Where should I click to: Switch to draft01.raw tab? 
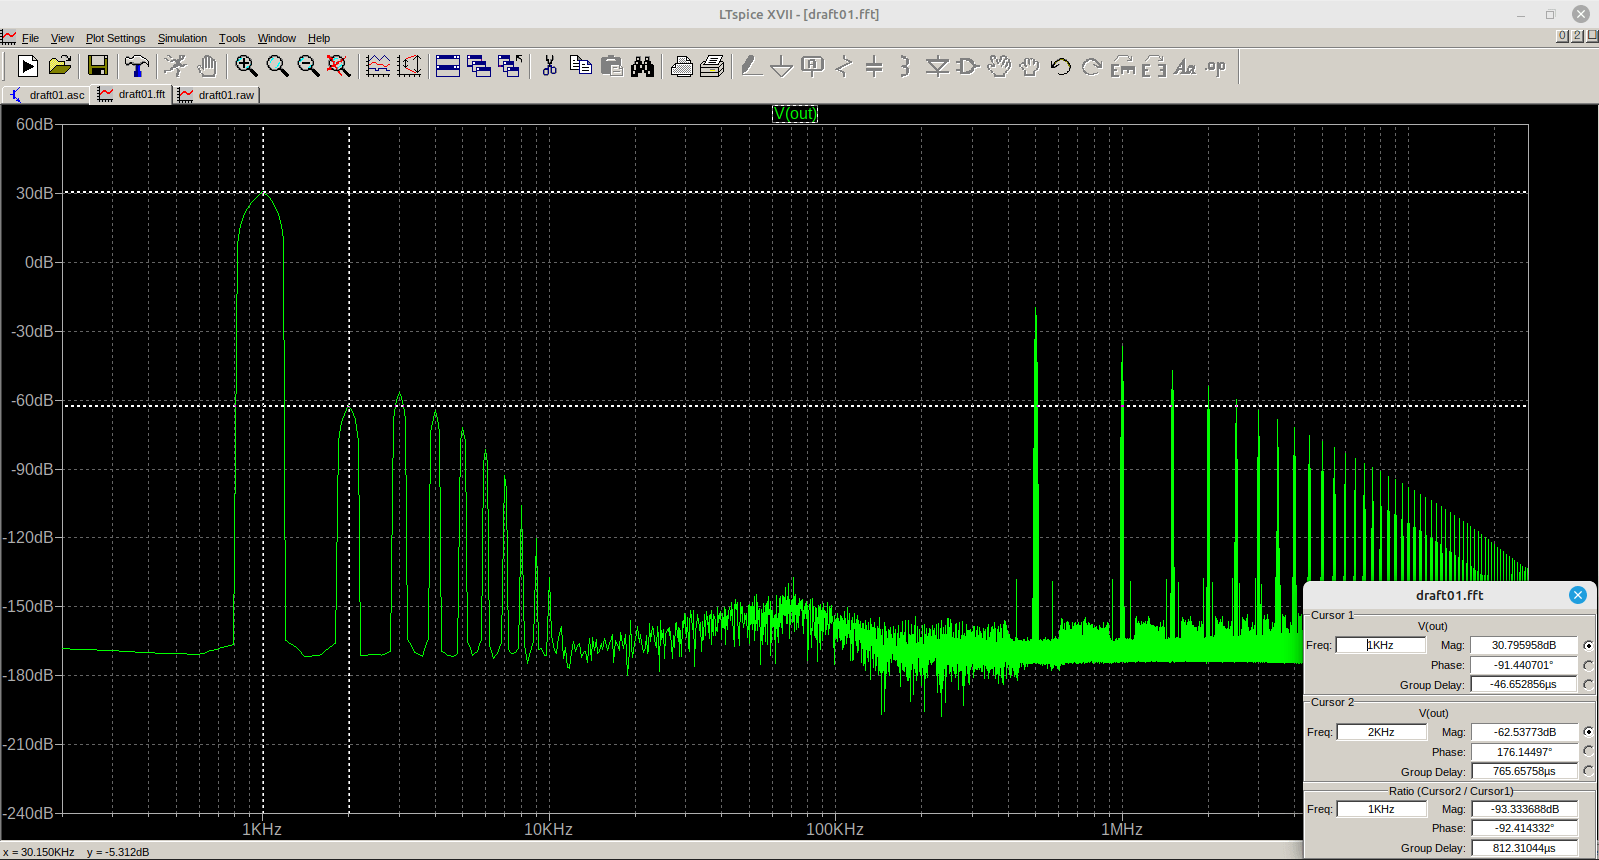(x=217, y=95)
